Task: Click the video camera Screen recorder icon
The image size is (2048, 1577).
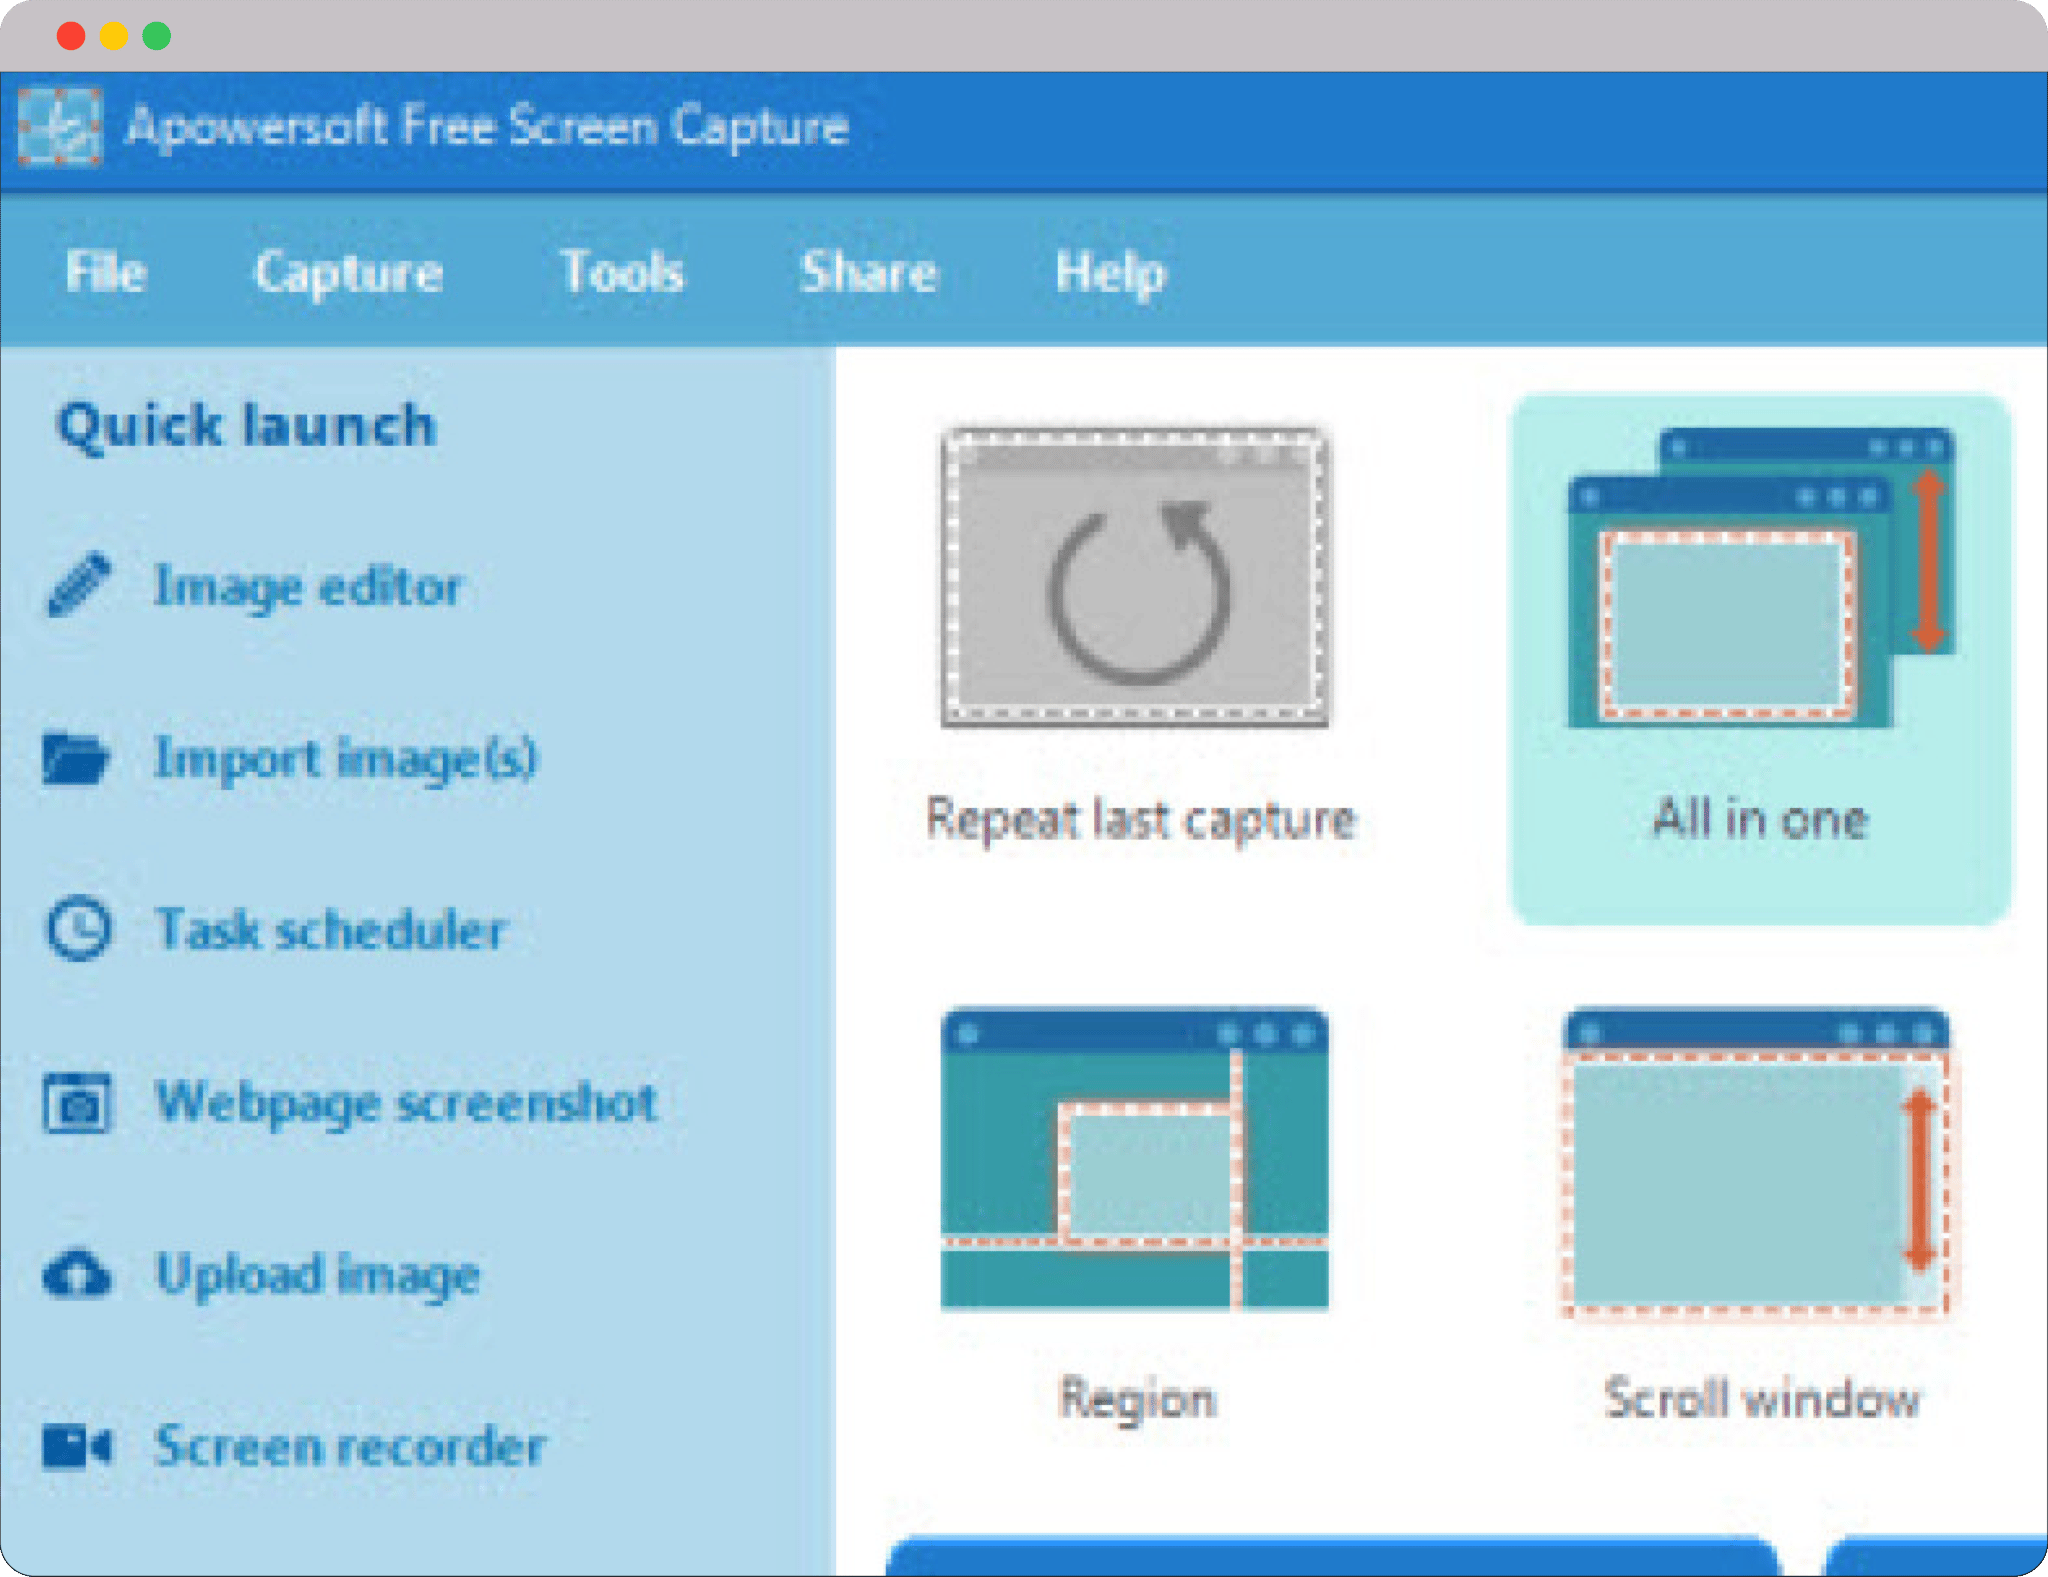Action: click(77, 1446)
